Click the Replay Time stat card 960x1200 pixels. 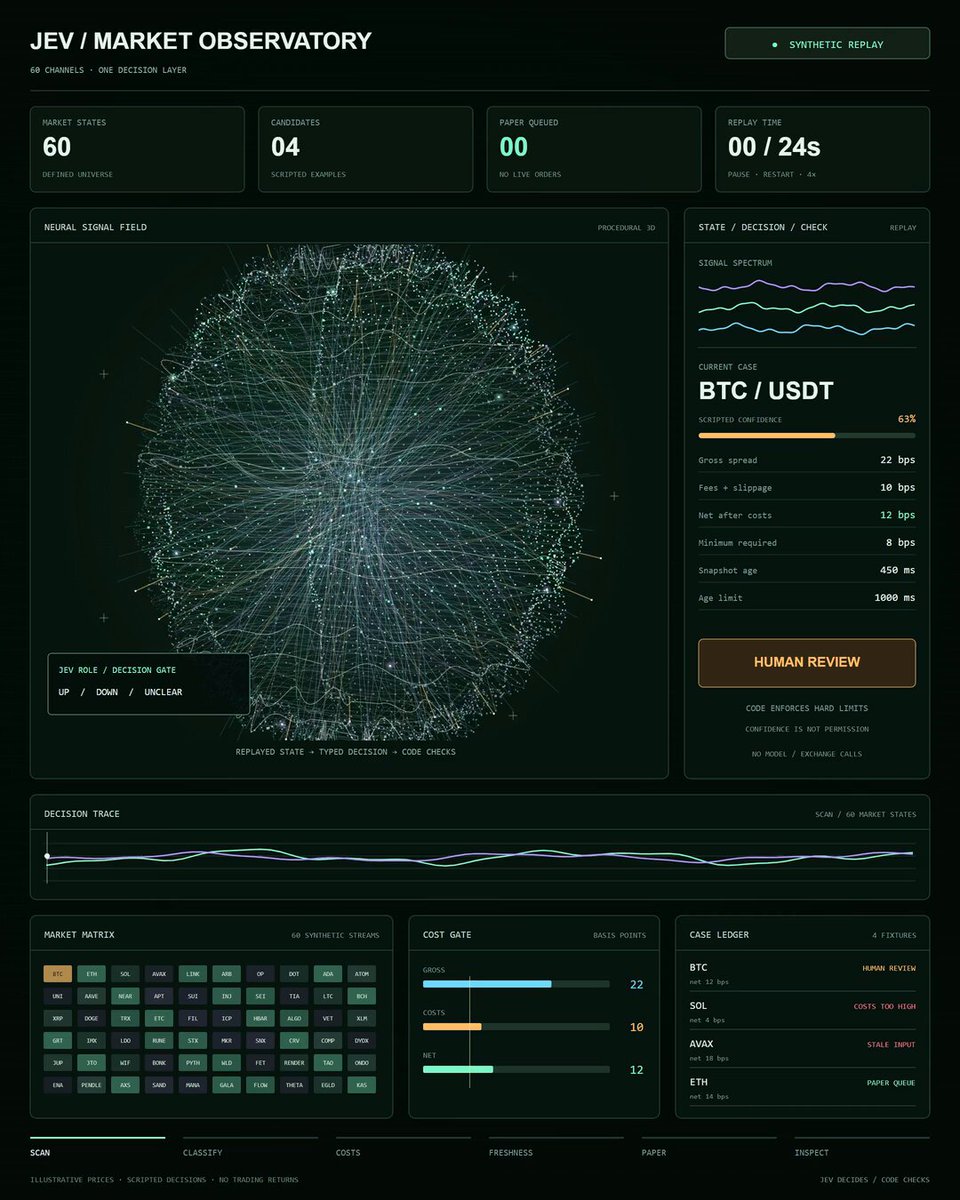tap(822, 149)
